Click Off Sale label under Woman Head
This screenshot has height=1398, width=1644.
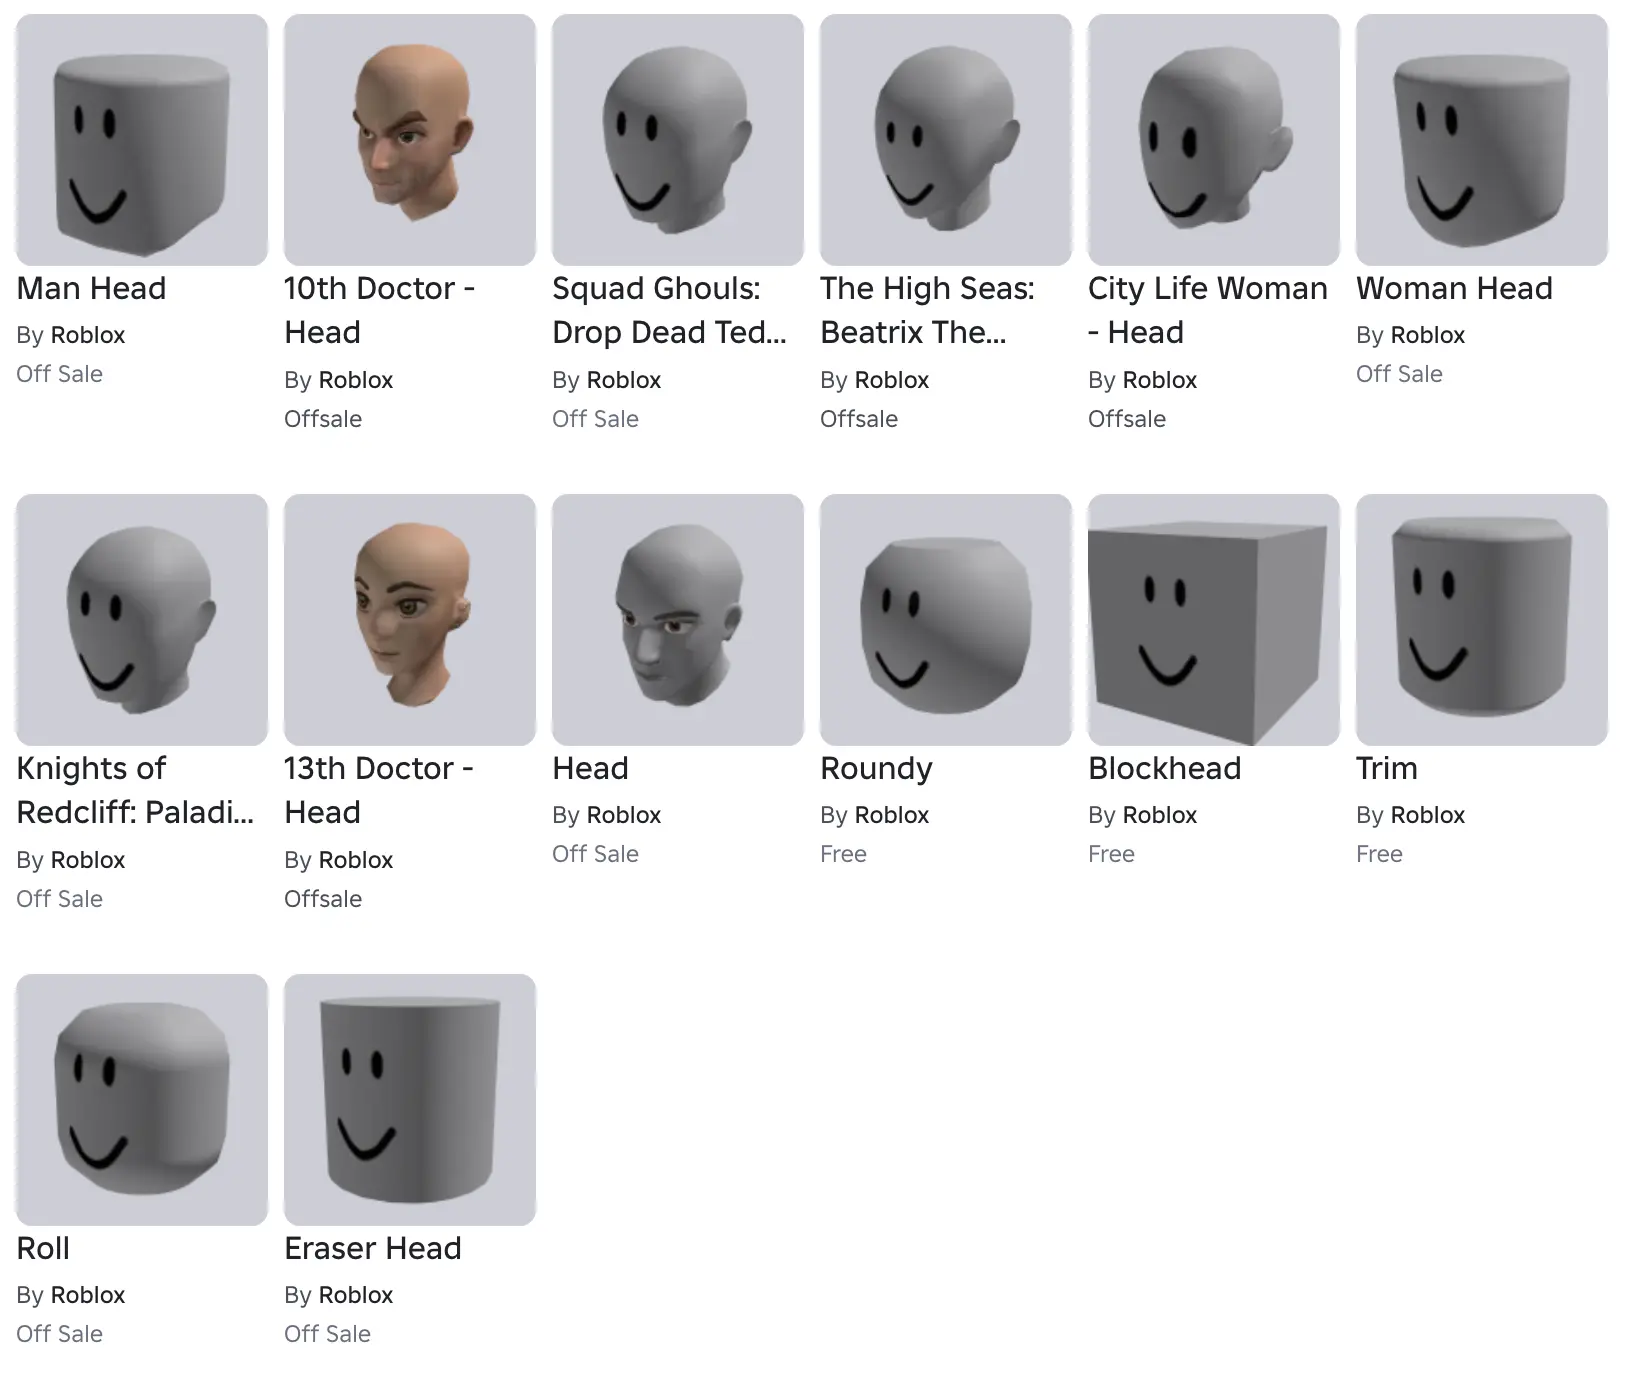point(1399,374)
